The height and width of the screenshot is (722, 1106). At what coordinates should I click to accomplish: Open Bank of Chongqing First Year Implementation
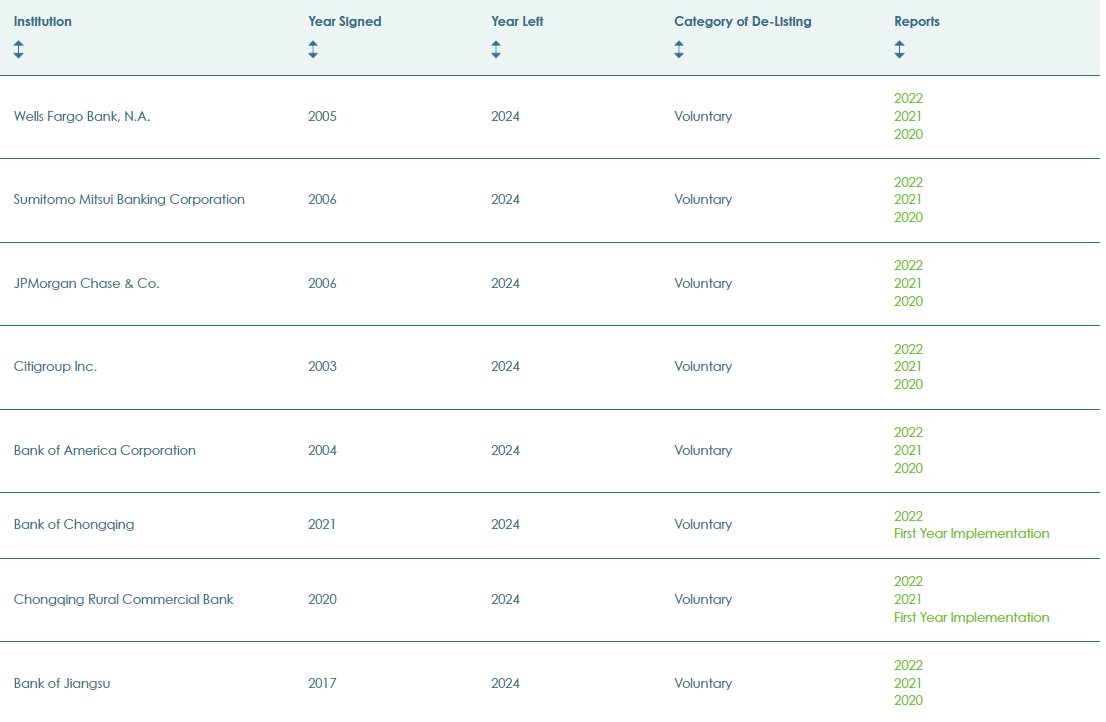coord(971,534)
